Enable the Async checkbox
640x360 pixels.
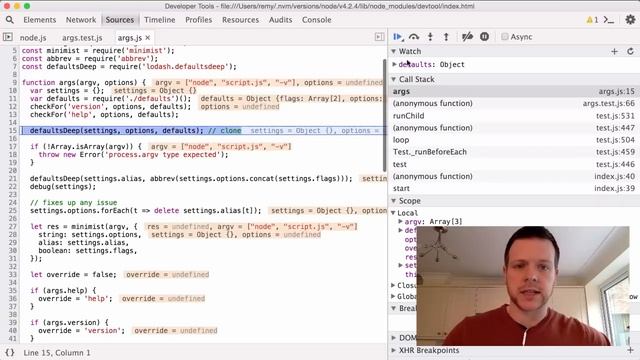[x=505, y=37]
